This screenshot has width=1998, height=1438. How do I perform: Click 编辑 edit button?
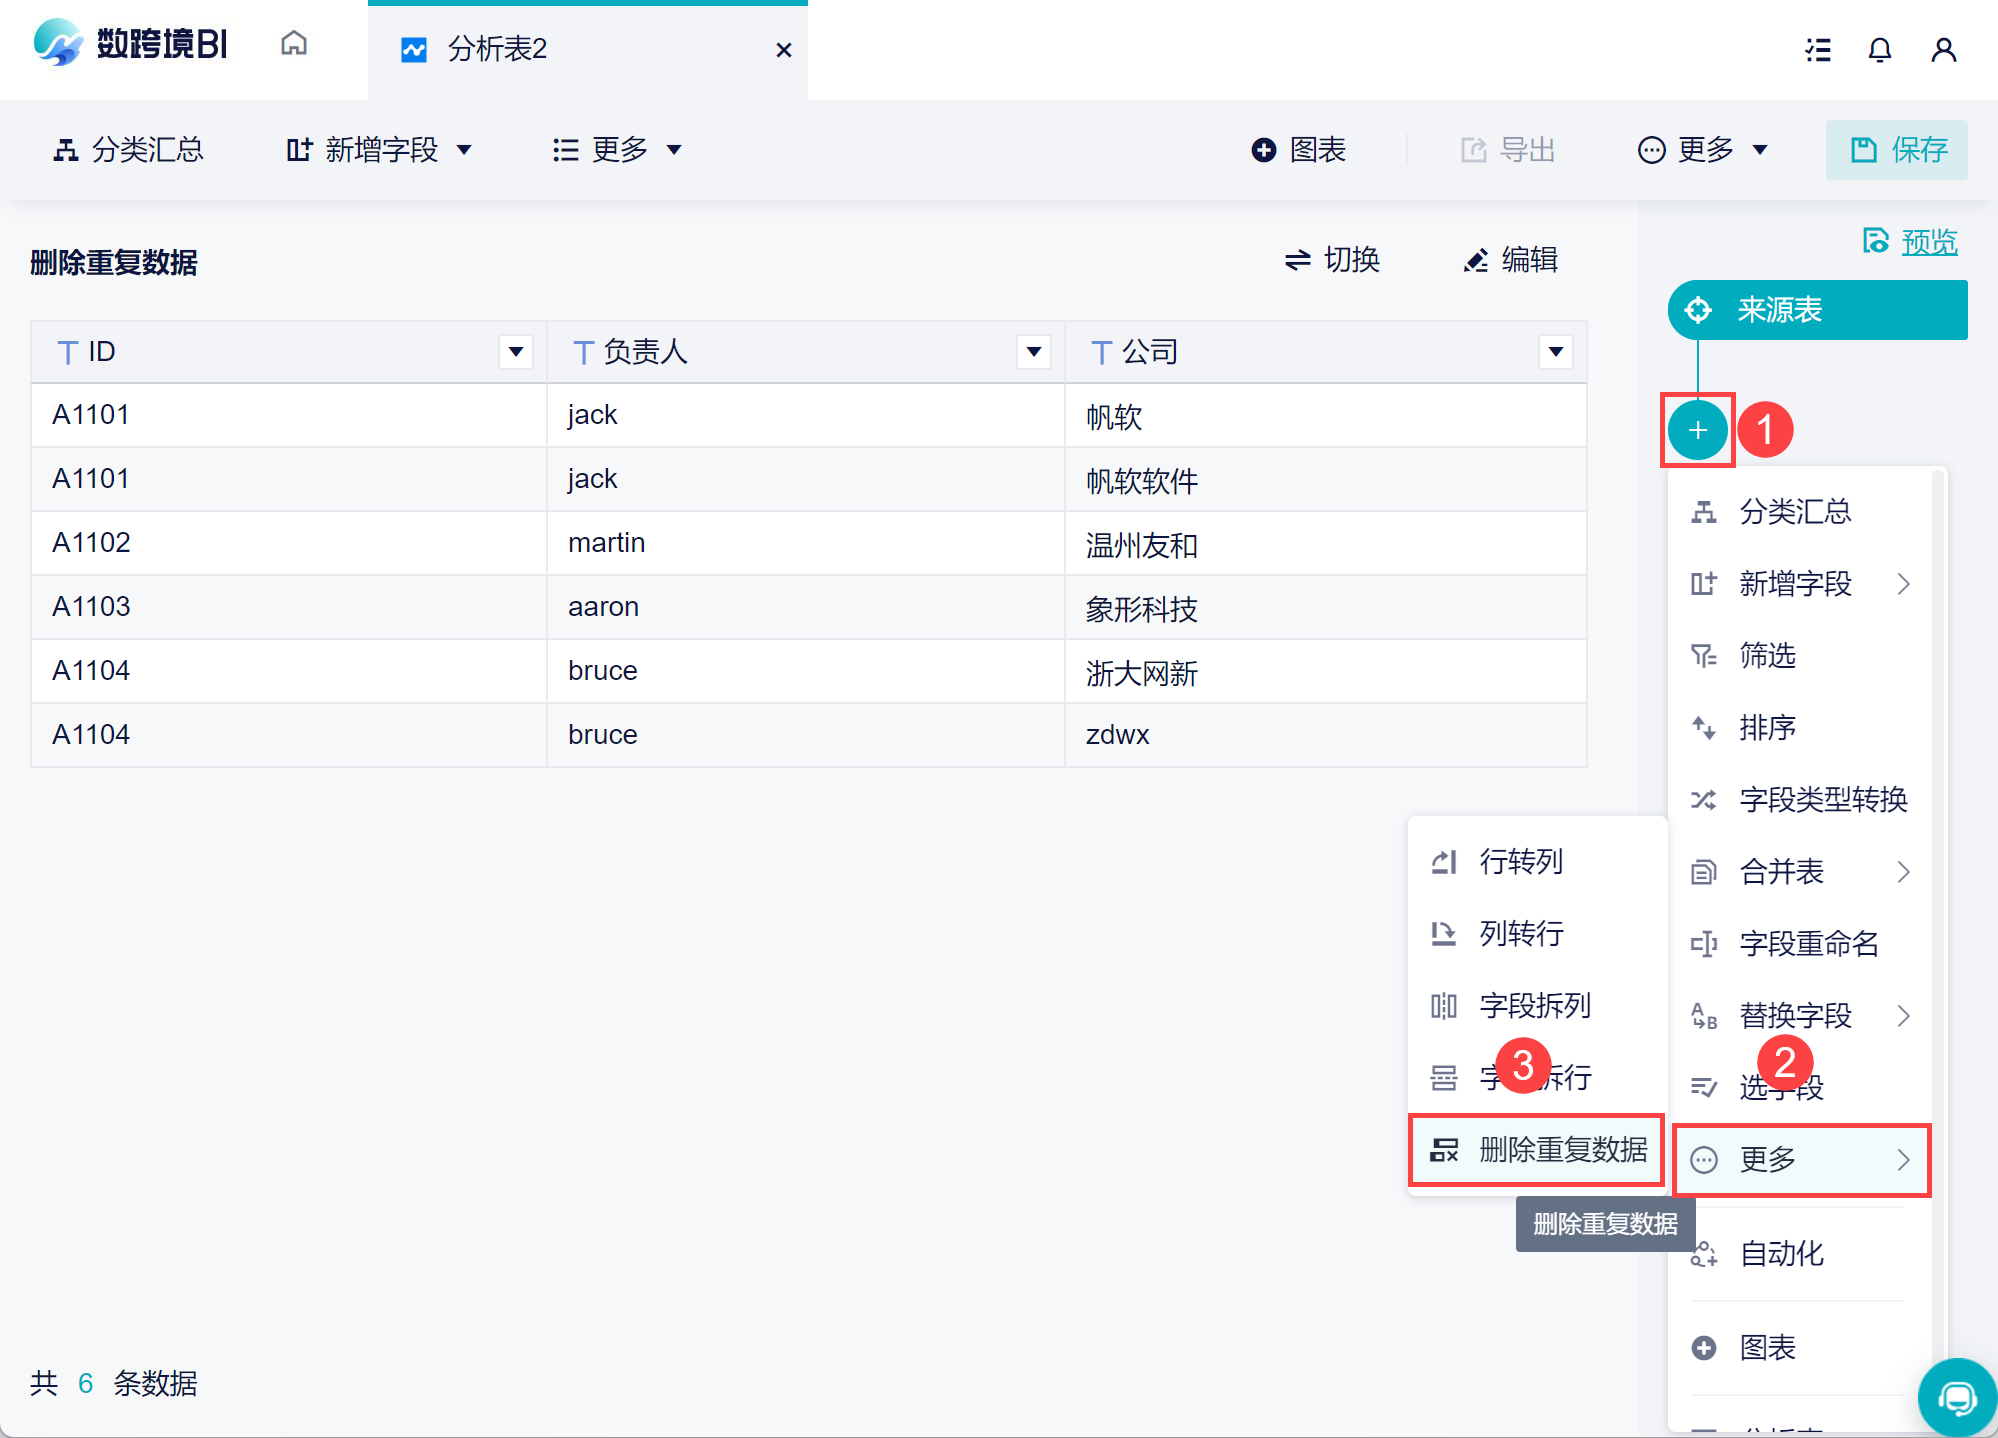[1510, 260]
